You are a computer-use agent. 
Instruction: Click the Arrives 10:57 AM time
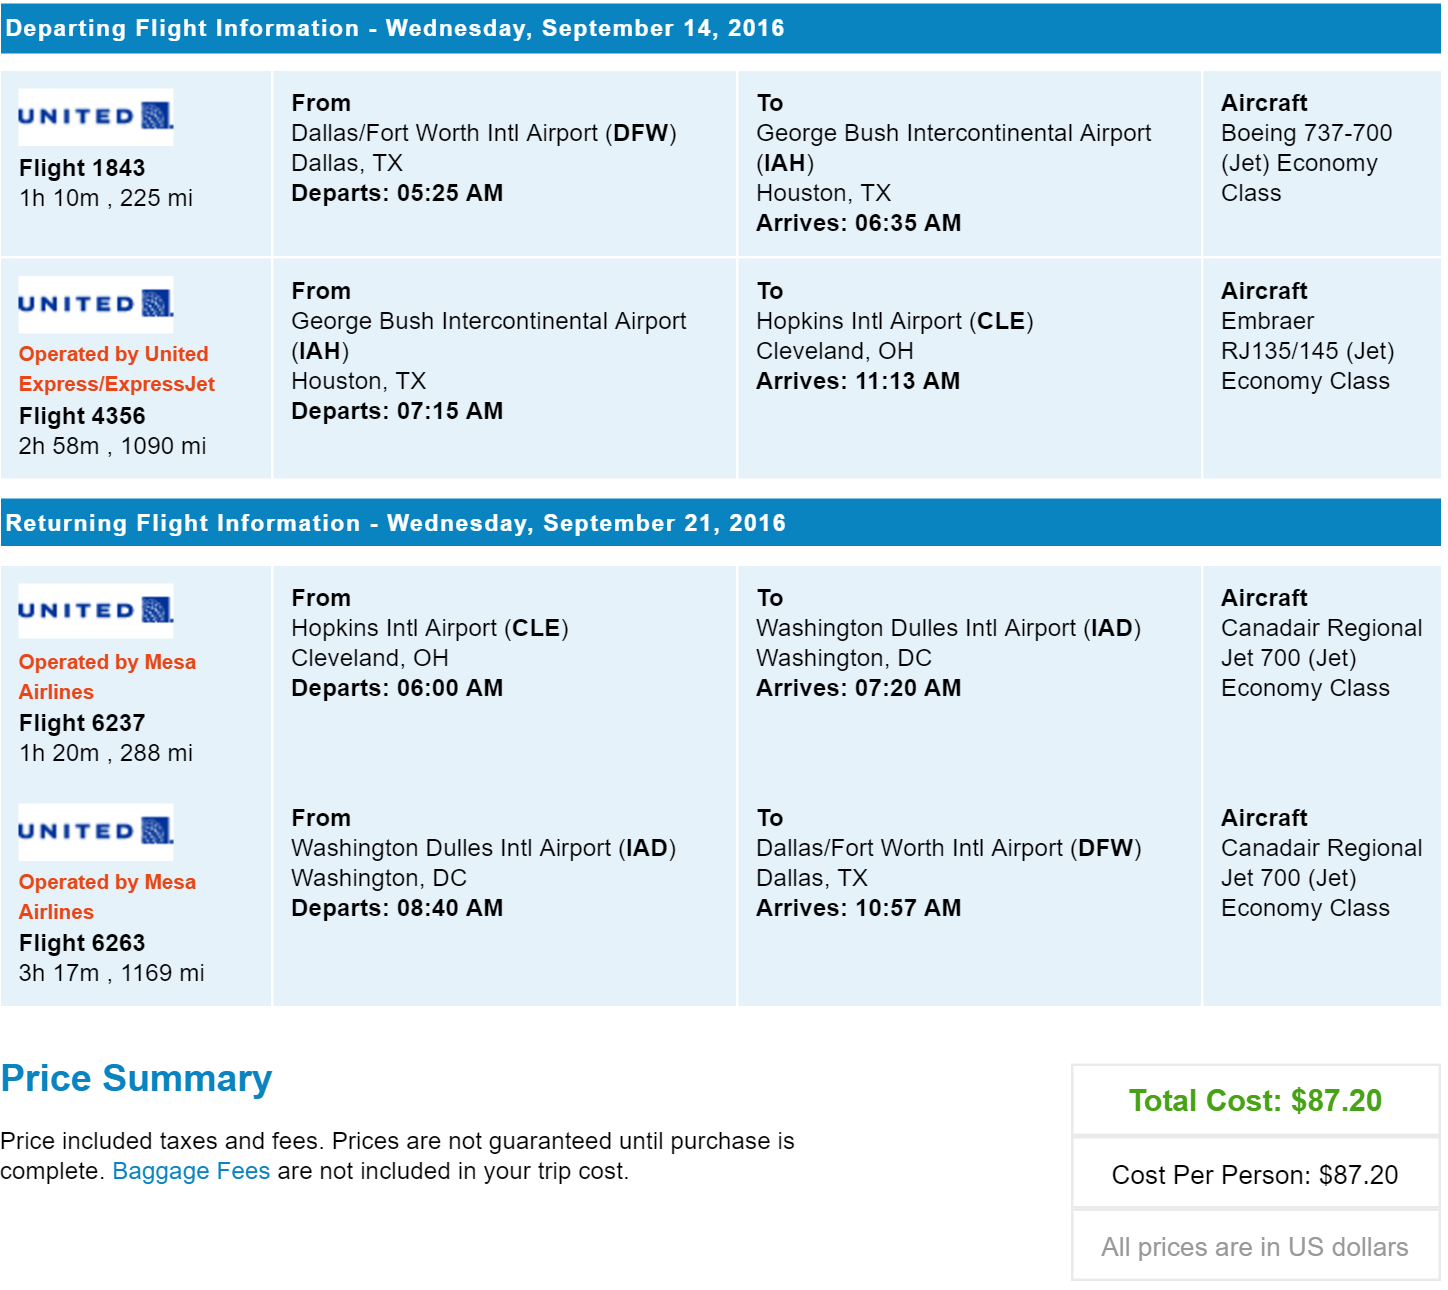coord(858,908)
